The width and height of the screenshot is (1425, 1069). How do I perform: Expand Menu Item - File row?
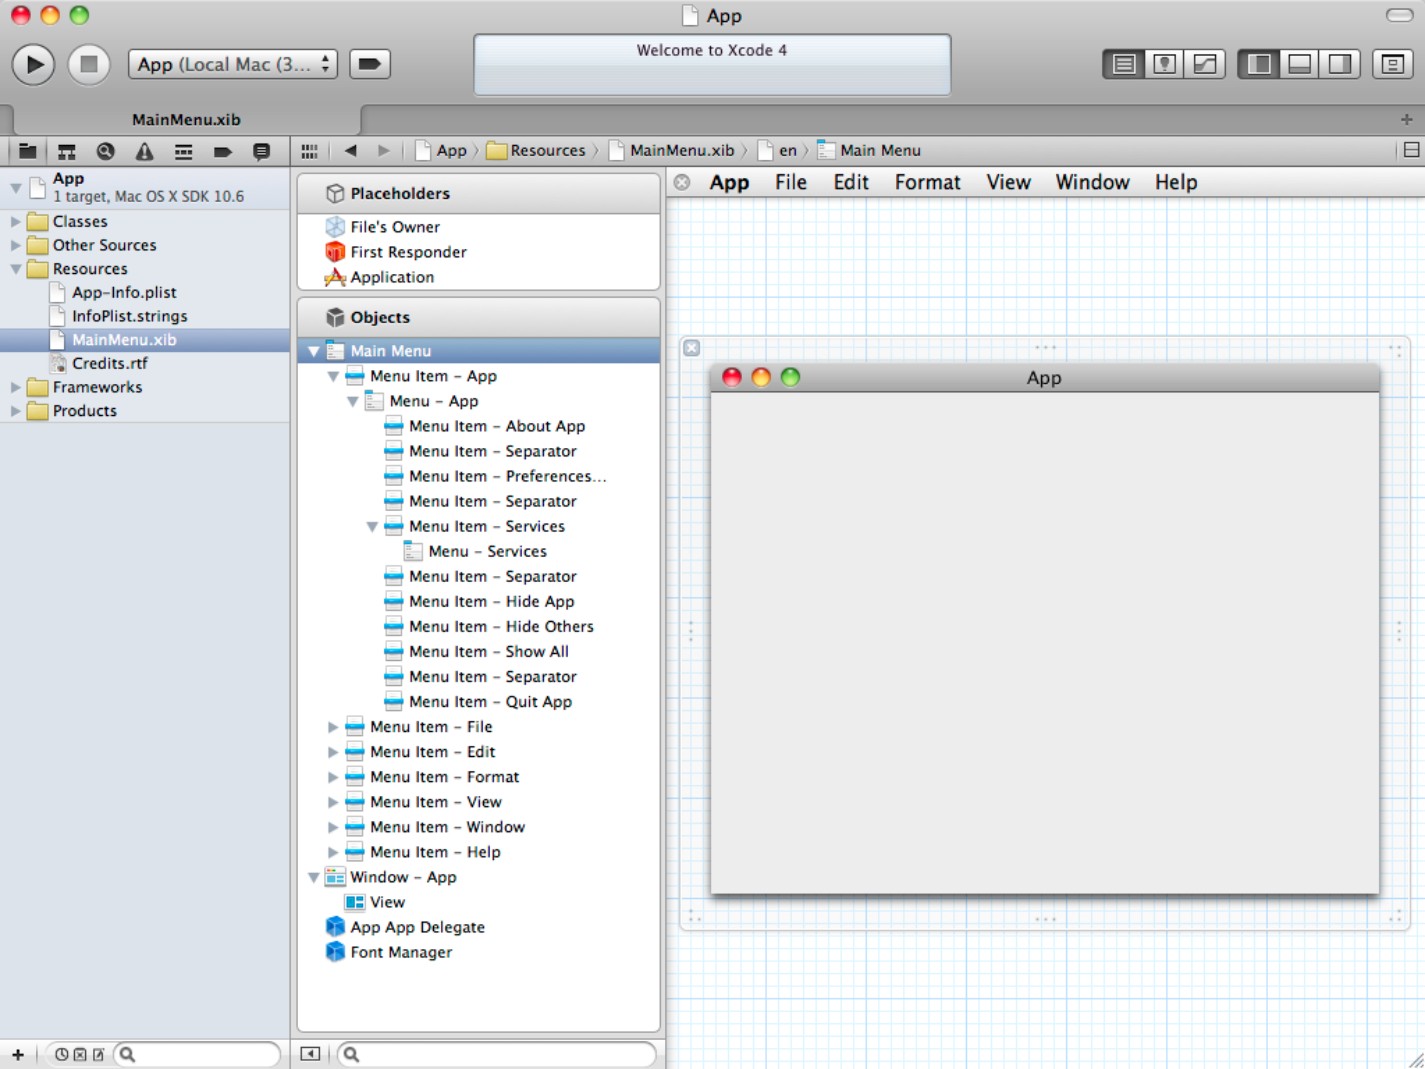333,727
